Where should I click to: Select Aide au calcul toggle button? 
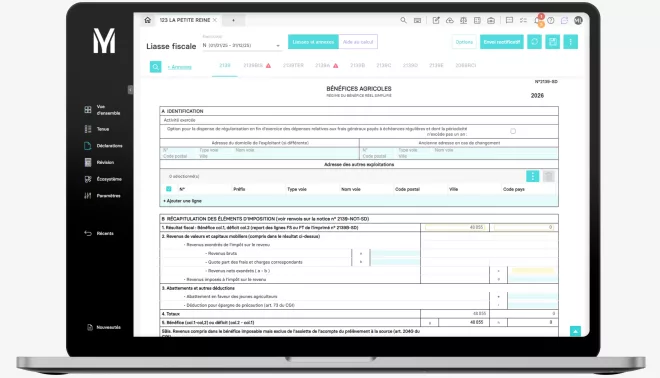(358, 42)
